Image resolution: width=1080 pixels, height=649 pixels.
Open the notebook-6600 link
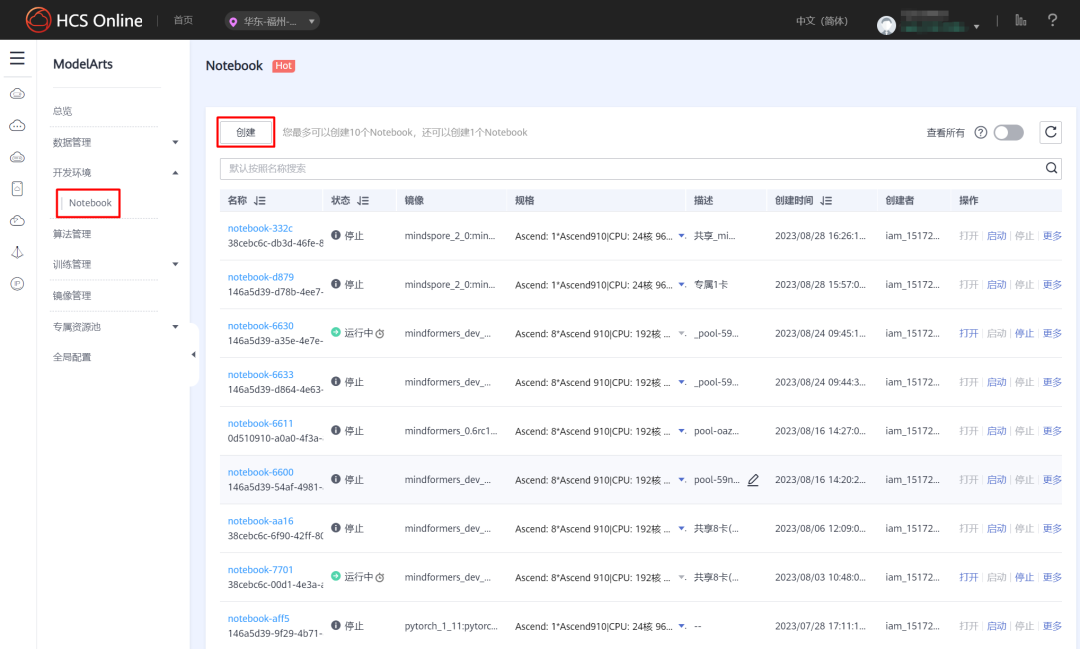point(260,472)
